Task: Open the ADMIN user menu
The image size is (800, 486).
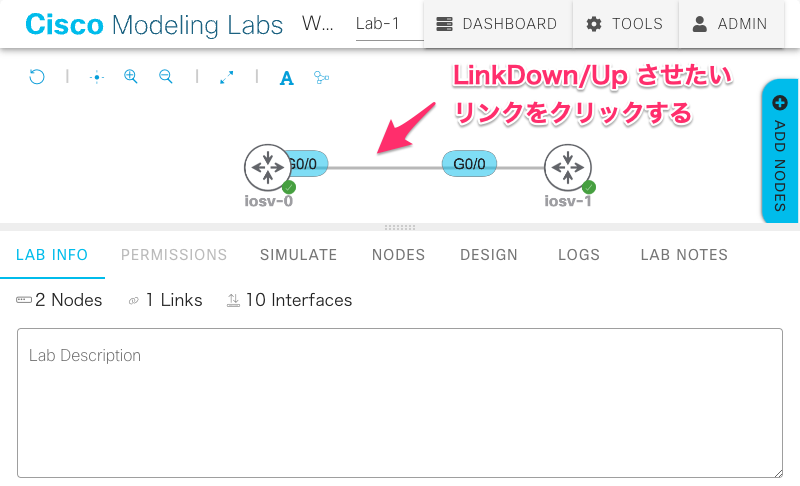Action: 731,24
